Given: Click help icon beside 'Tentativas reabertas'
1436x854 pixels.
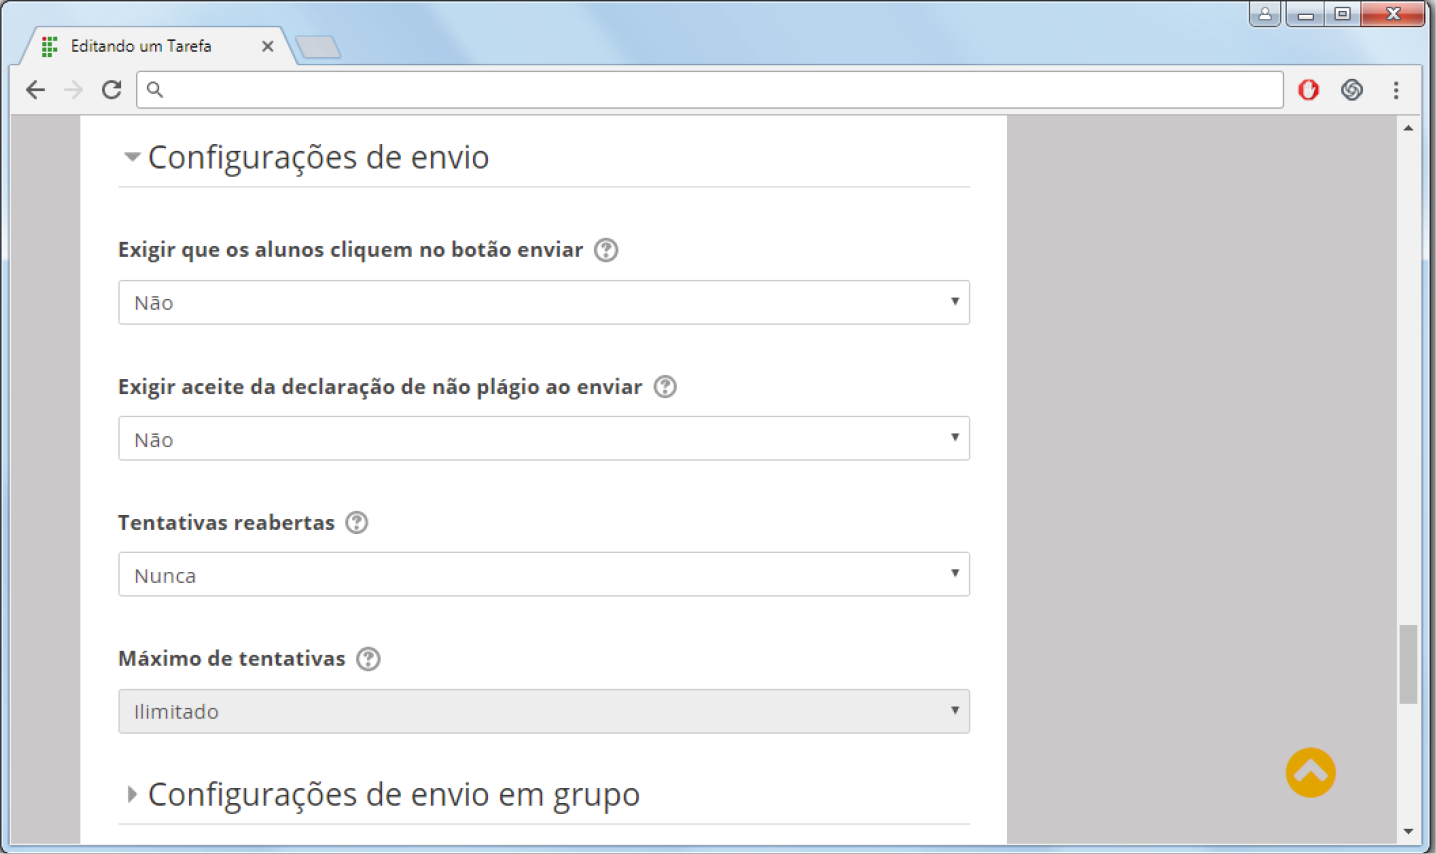Looking at the screenshot, I should [x=357, y=523].
